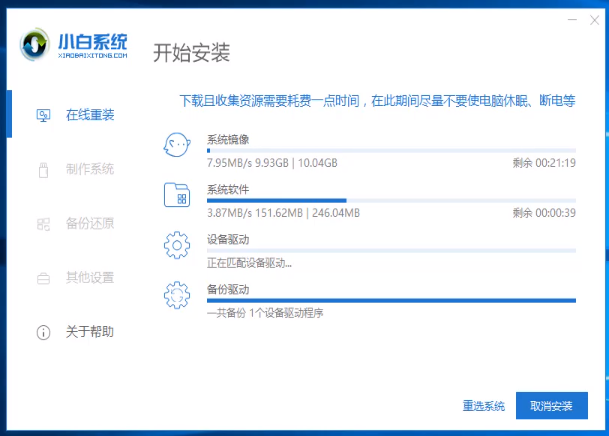Click the USB icon for 制作系统
609x436 pixels.
(43, 169)
